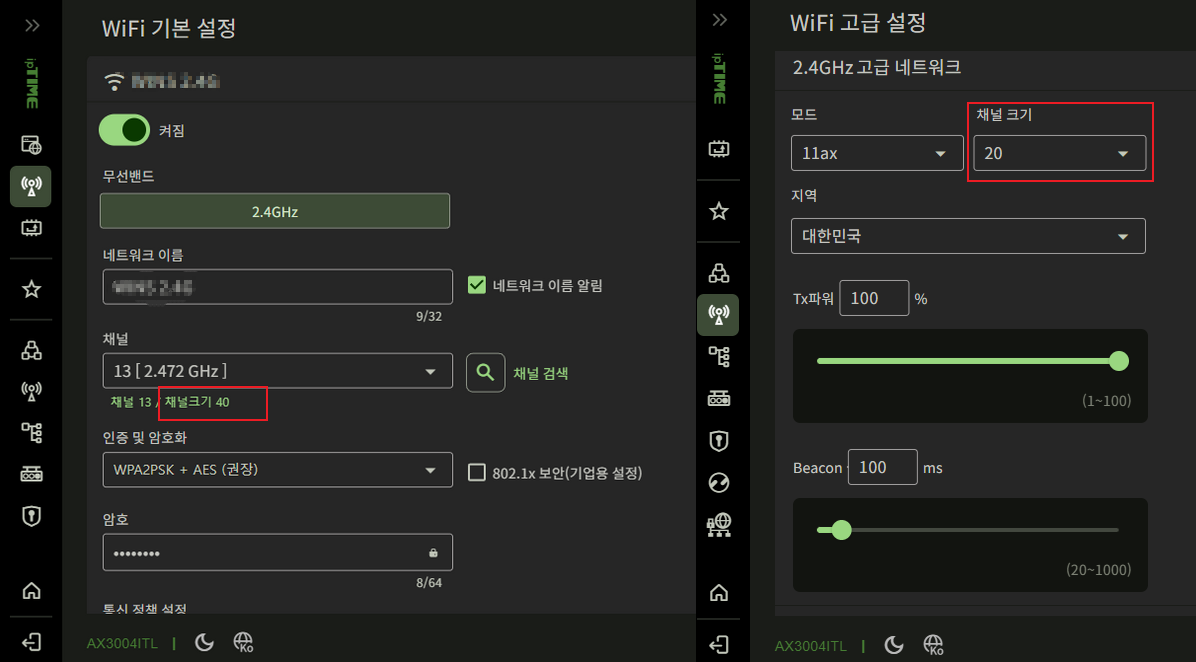The width and height of the screenshot is (1196, 662).
Task: Toggle dark mode moon icon in left footer
Action: click(204, 643)
